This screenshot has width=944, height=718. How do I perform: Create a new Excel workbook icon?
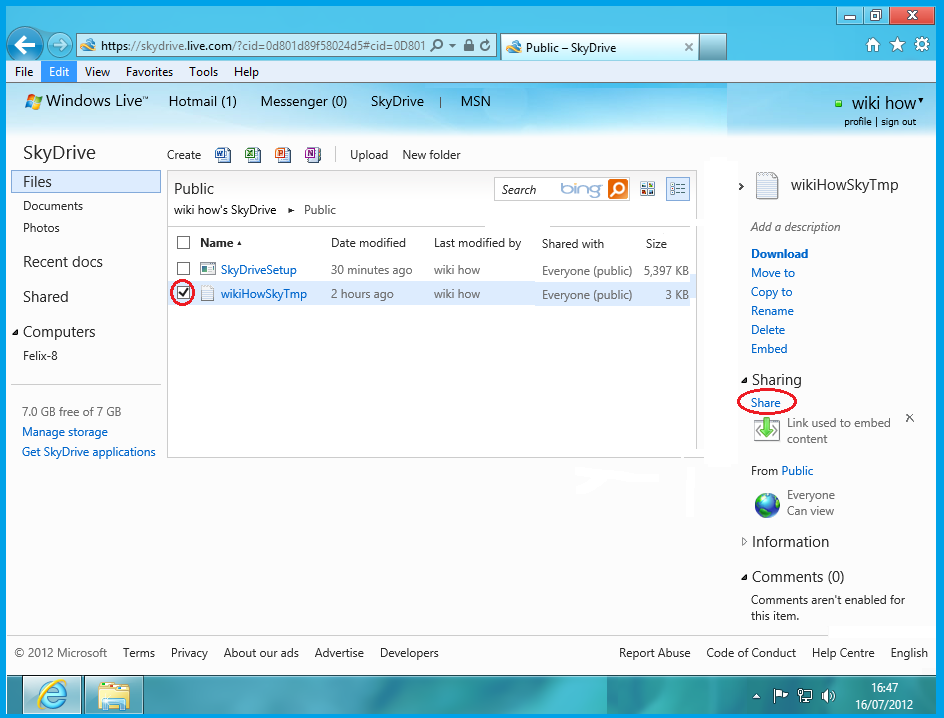[x=252, y=155]
